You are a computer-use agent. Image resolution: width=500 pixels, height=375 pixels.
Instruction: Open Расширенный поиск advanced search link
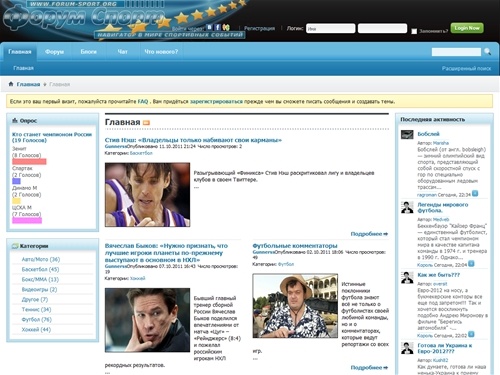click(x=466, y=68)
